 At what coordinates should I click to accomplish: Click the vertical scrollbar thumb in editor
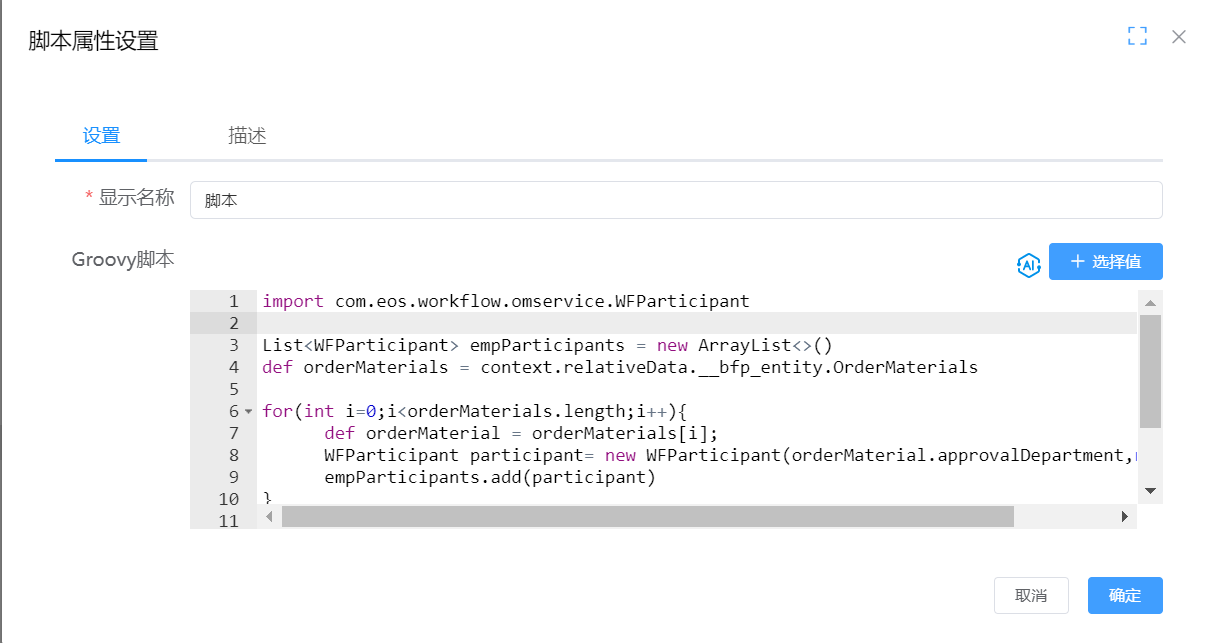1150,370
